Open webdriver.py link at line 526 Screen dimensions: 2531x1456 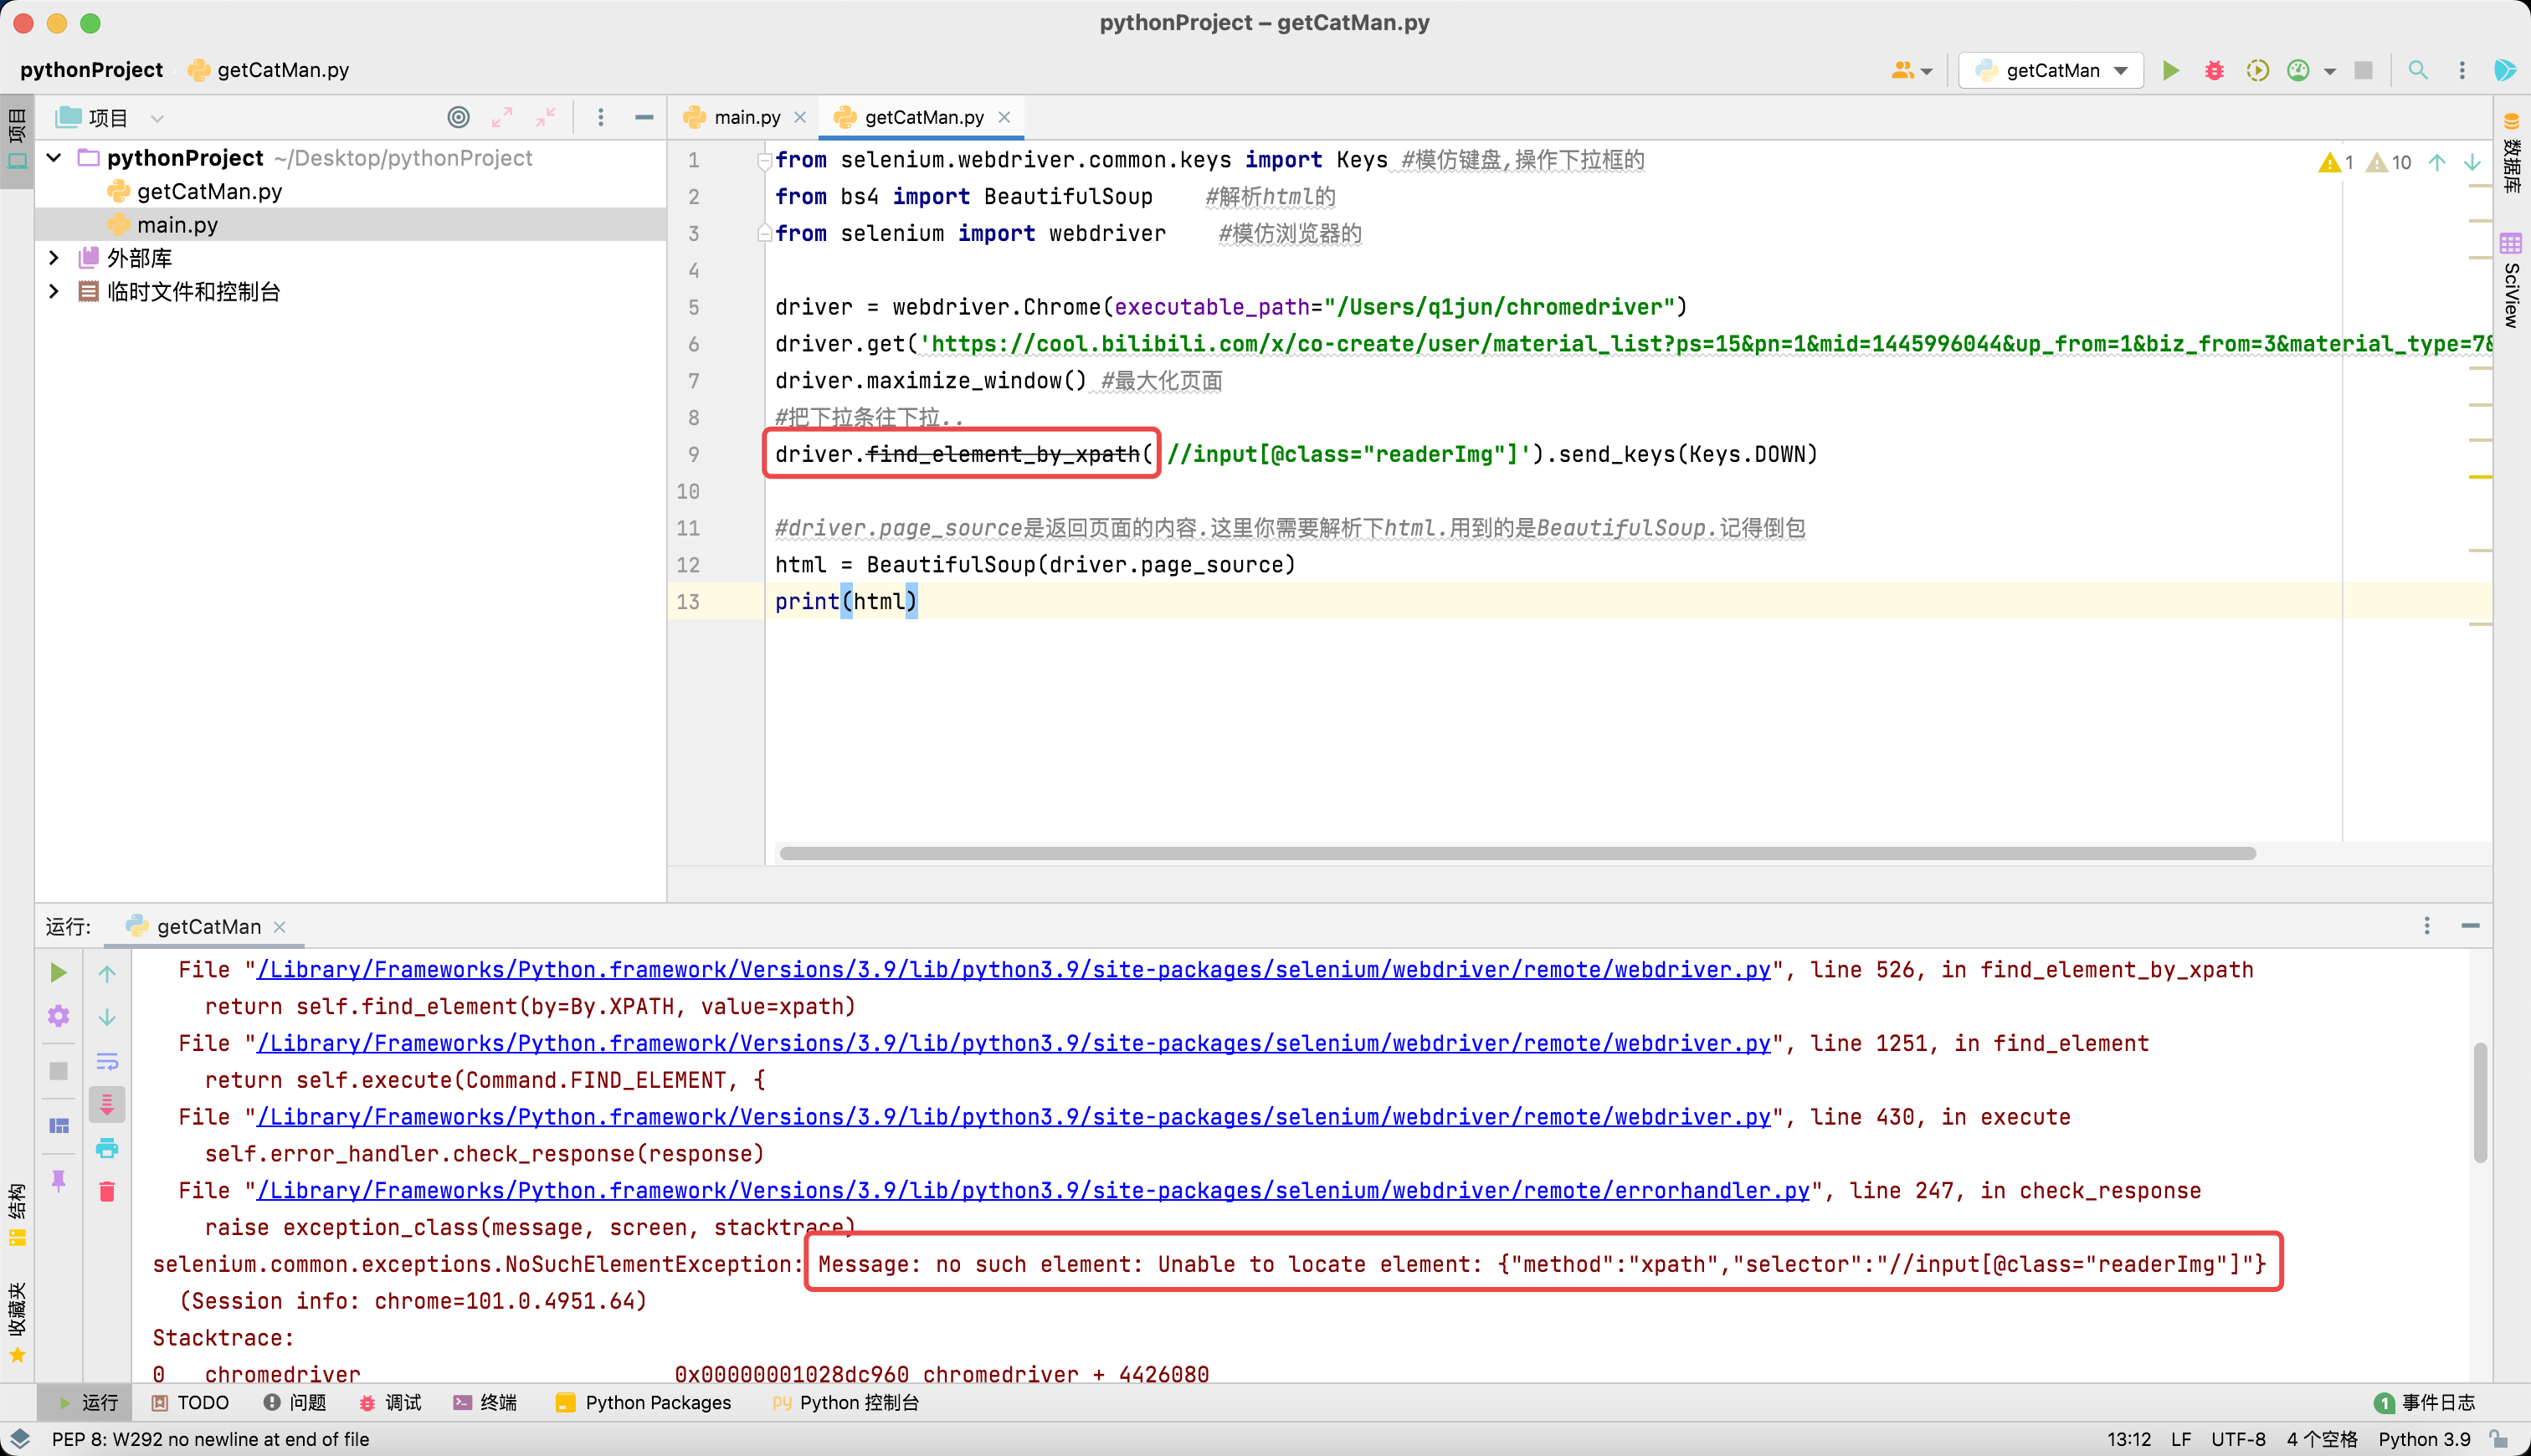click(1014, 969)
